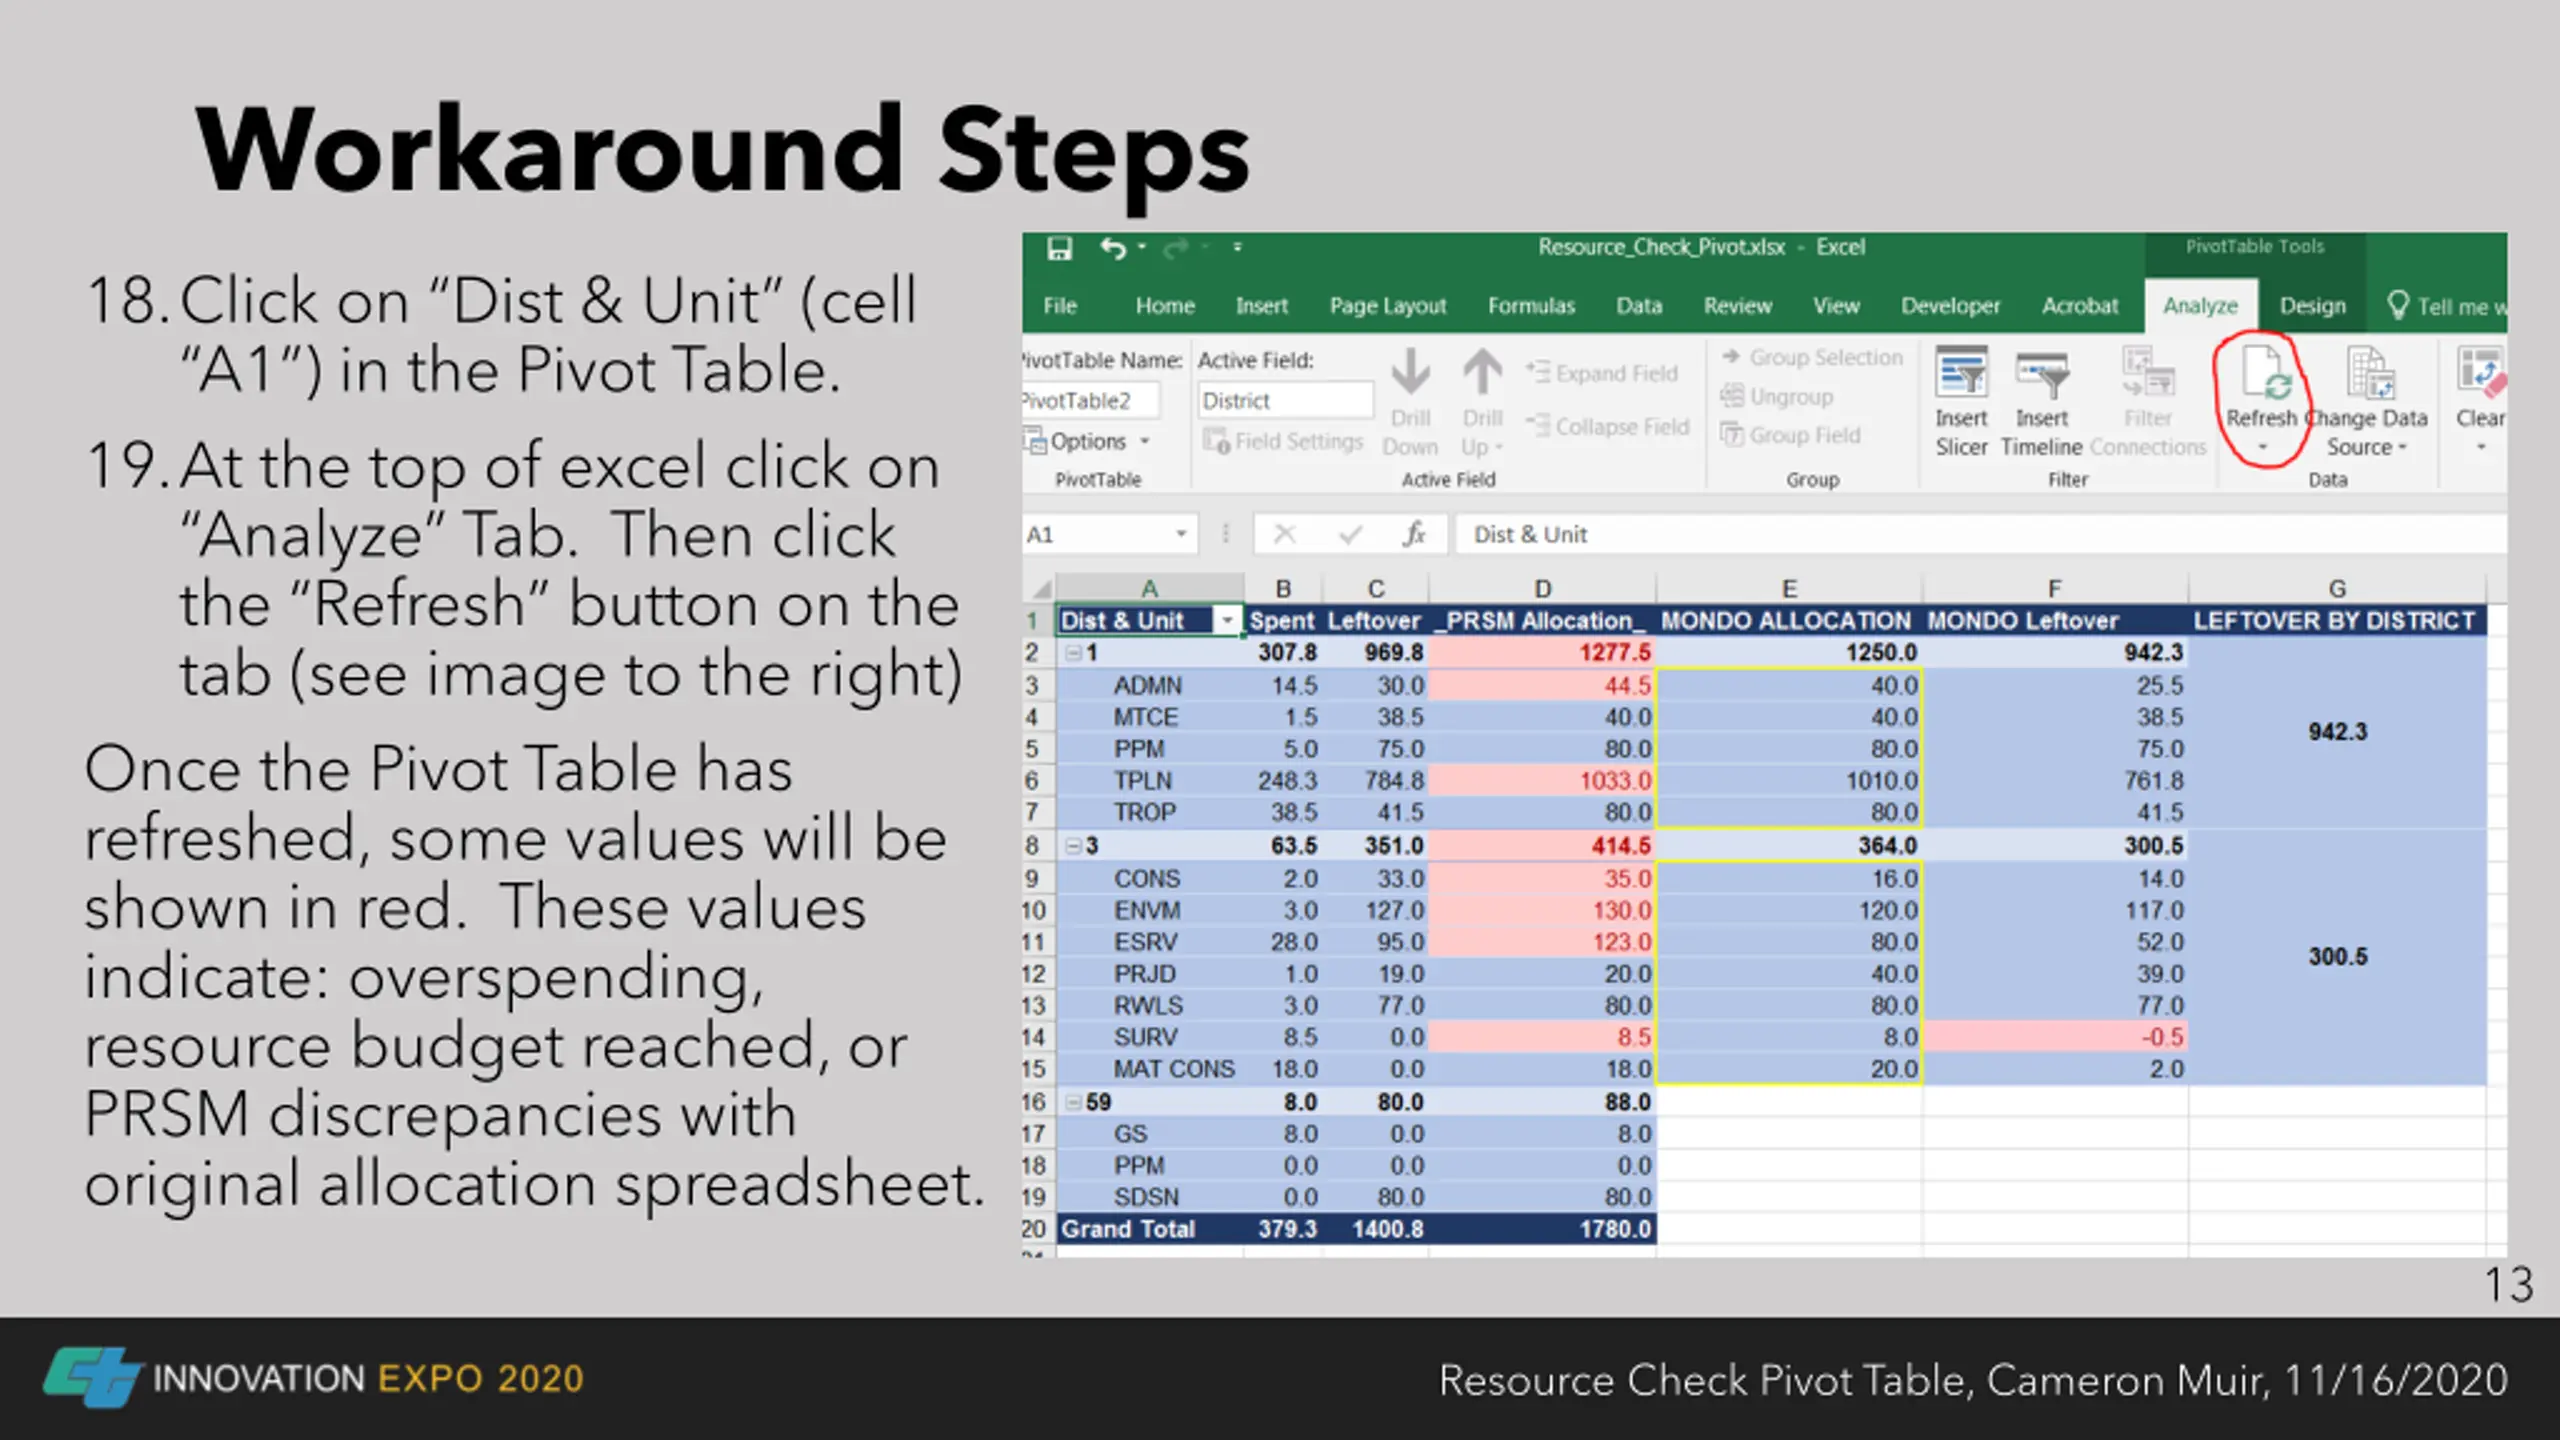
Task: Click the Cancel X icon in formula bar
Action: [x=1285, y=535]
